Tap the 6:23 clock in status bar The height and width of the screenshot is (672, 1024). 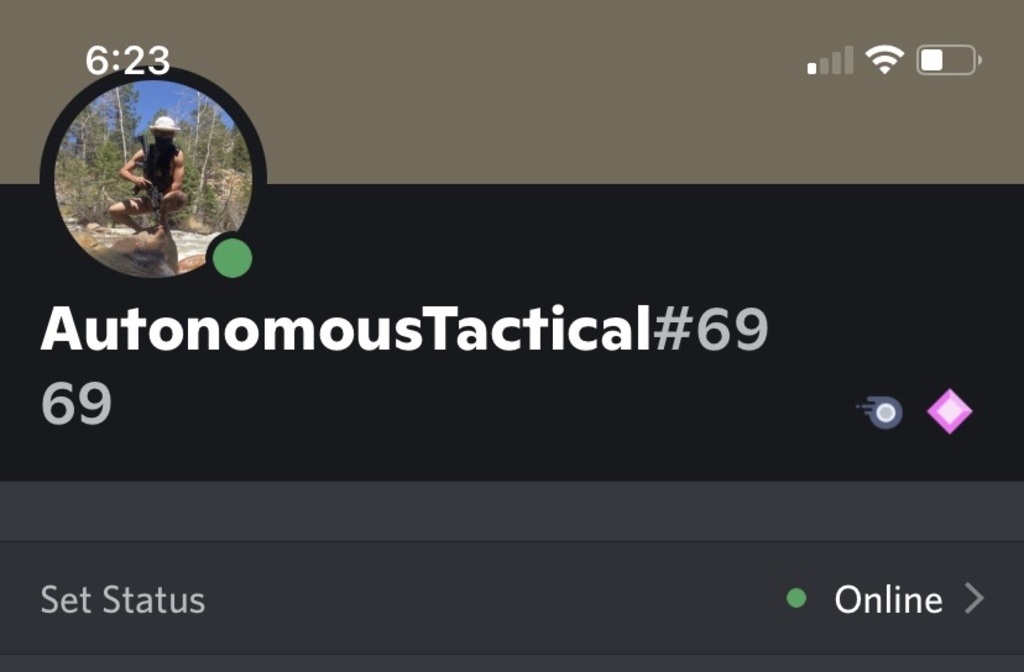click(127, 60)
